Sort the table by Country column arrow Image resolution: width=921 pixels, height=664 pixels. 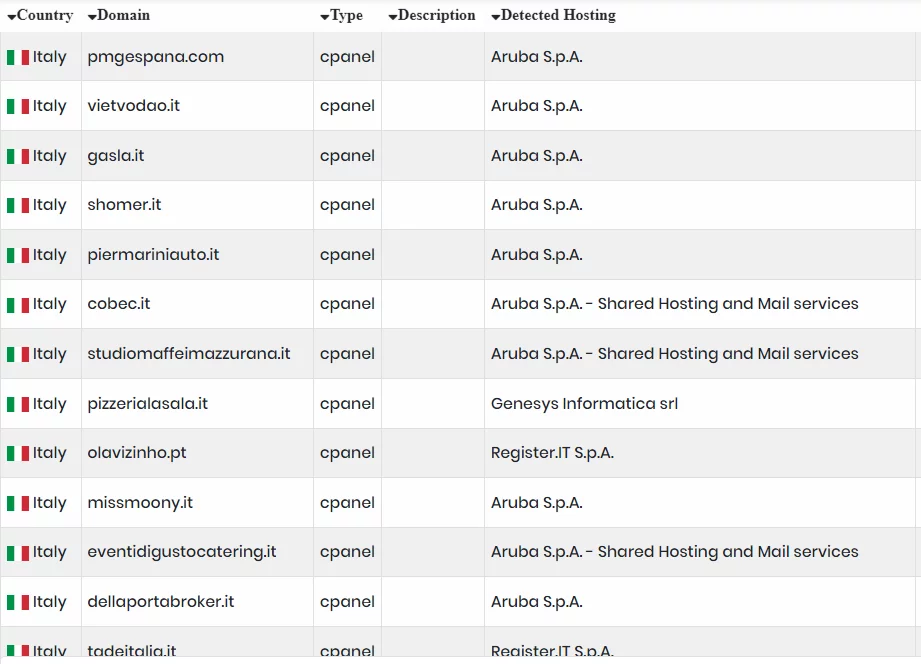12,17
